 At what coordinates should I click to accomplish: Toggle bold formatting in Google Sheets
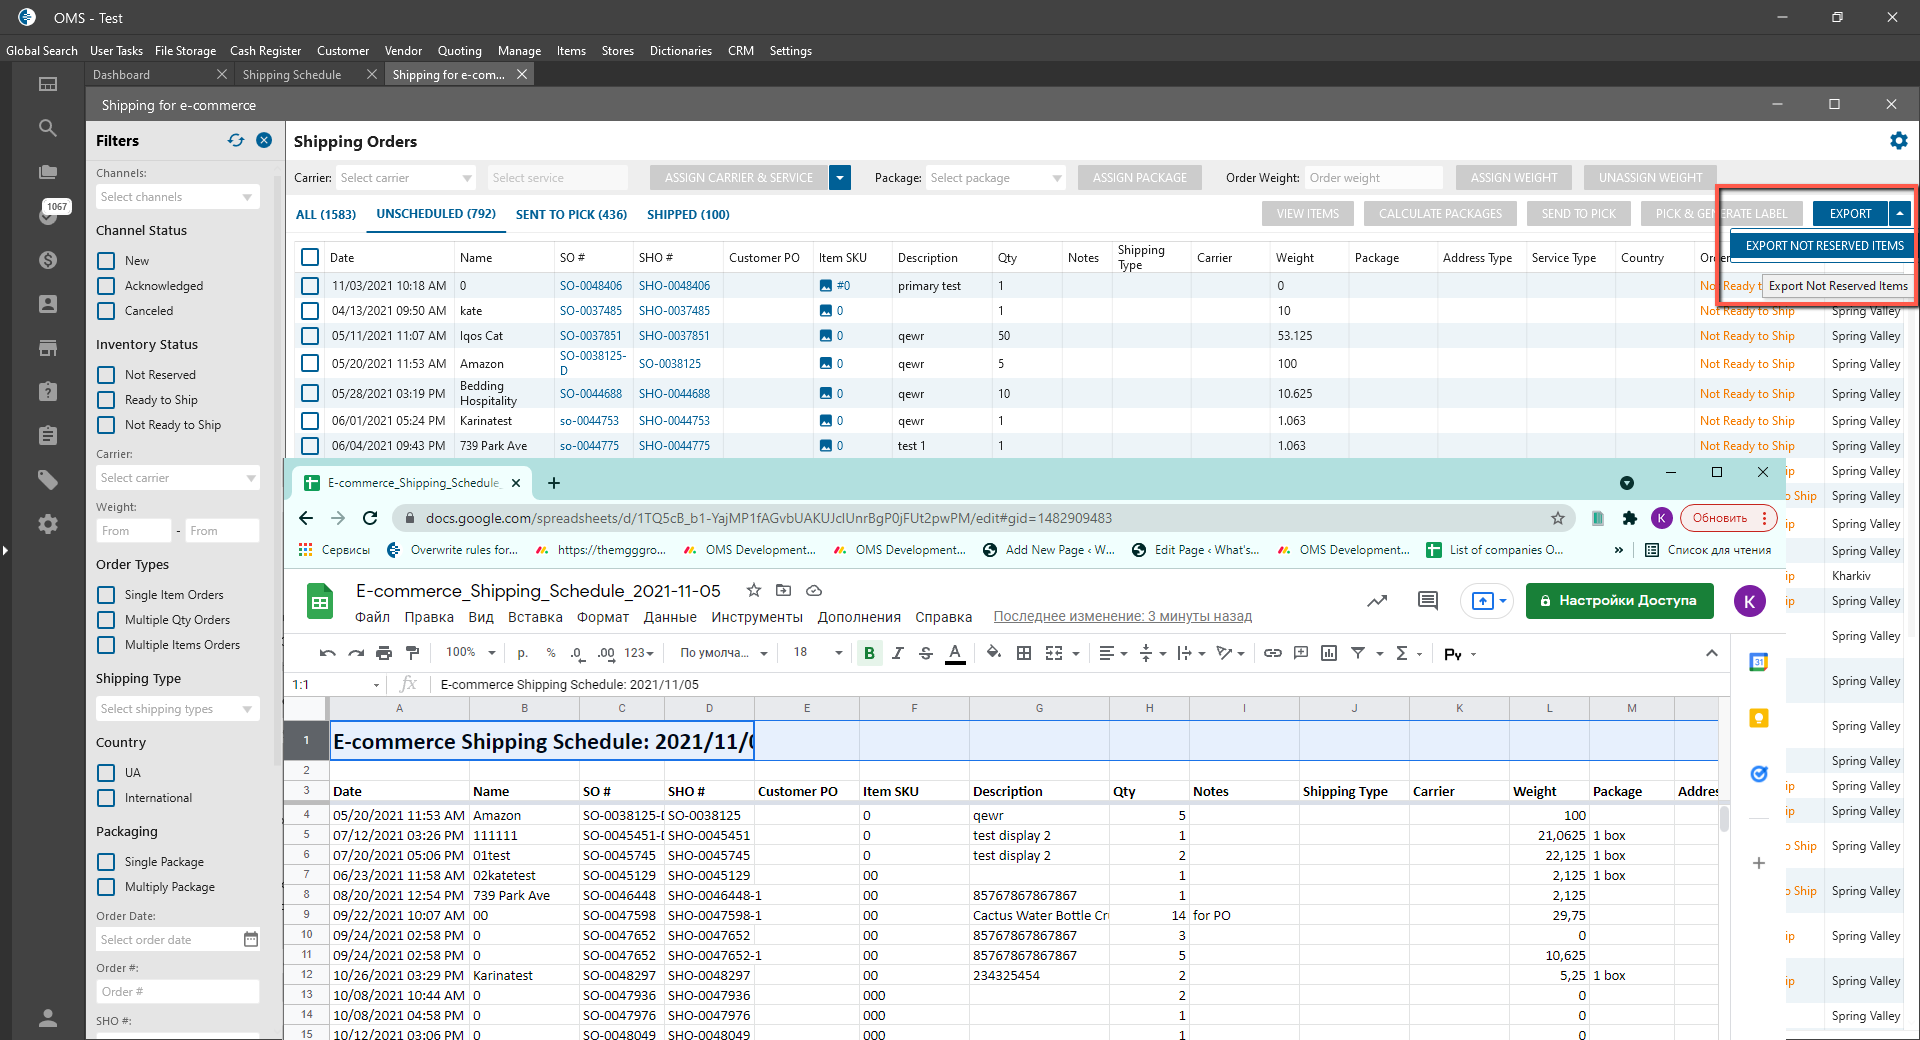coord(869,653)
